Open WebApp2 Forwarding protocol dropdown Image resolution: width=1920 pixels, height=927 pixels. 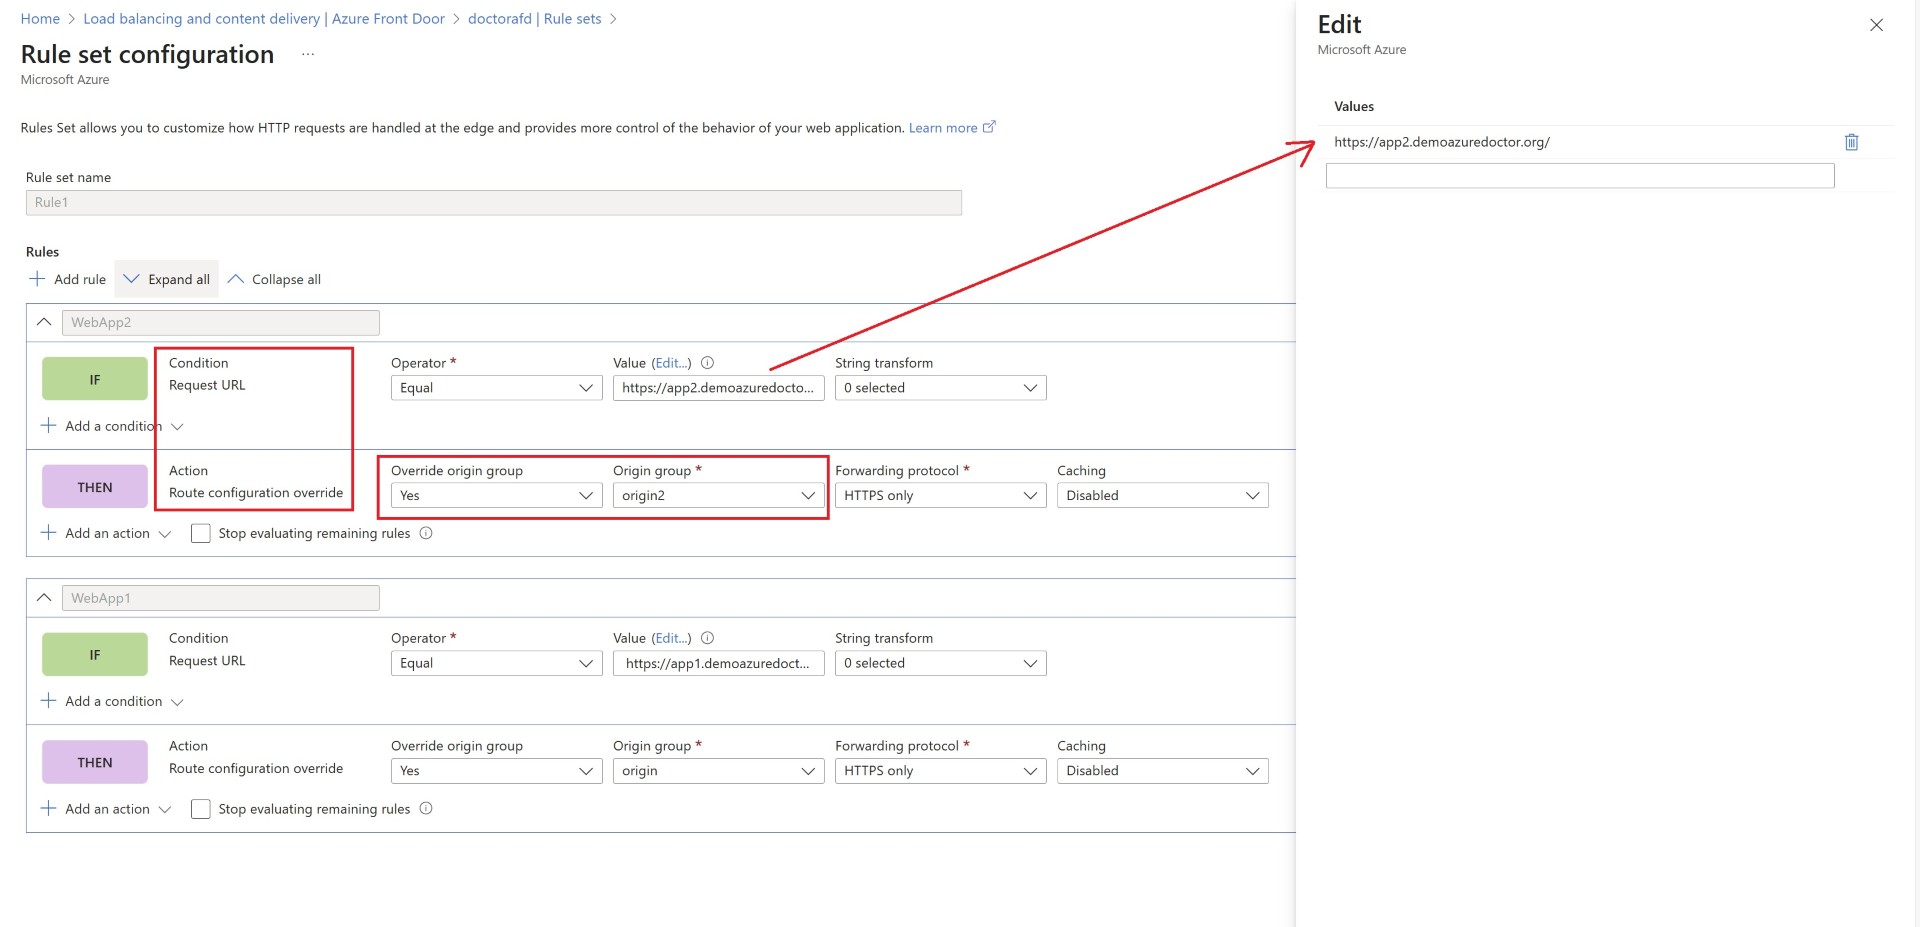940,495
